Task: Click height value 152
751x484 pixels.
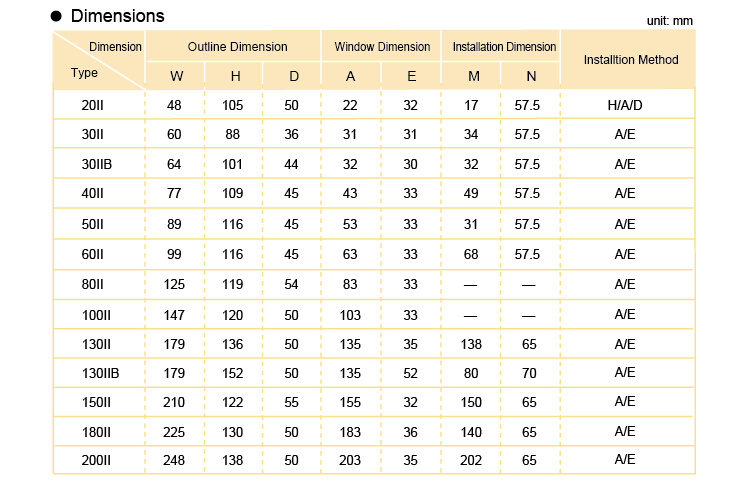Action: click(232, 373)
